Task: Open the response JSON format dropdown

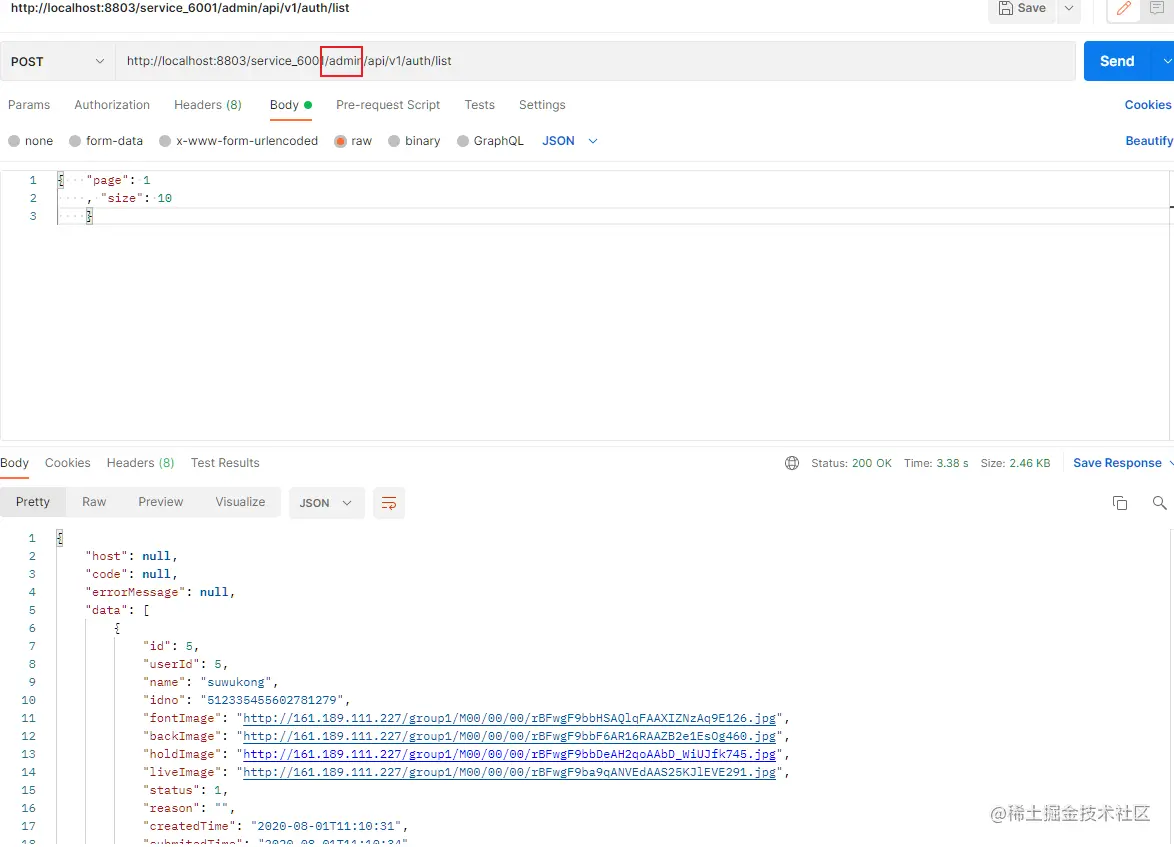Action: coord(326,503)
